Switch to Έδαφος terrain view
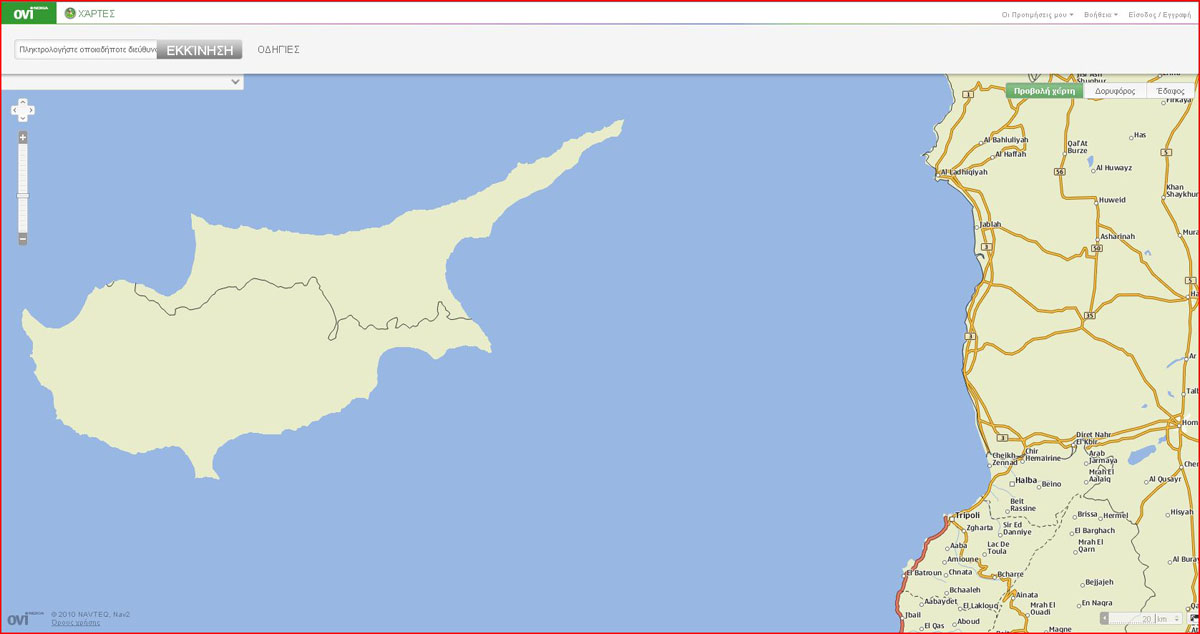The width and height of the screenshot is (1200, 634). click(1170, 91)
